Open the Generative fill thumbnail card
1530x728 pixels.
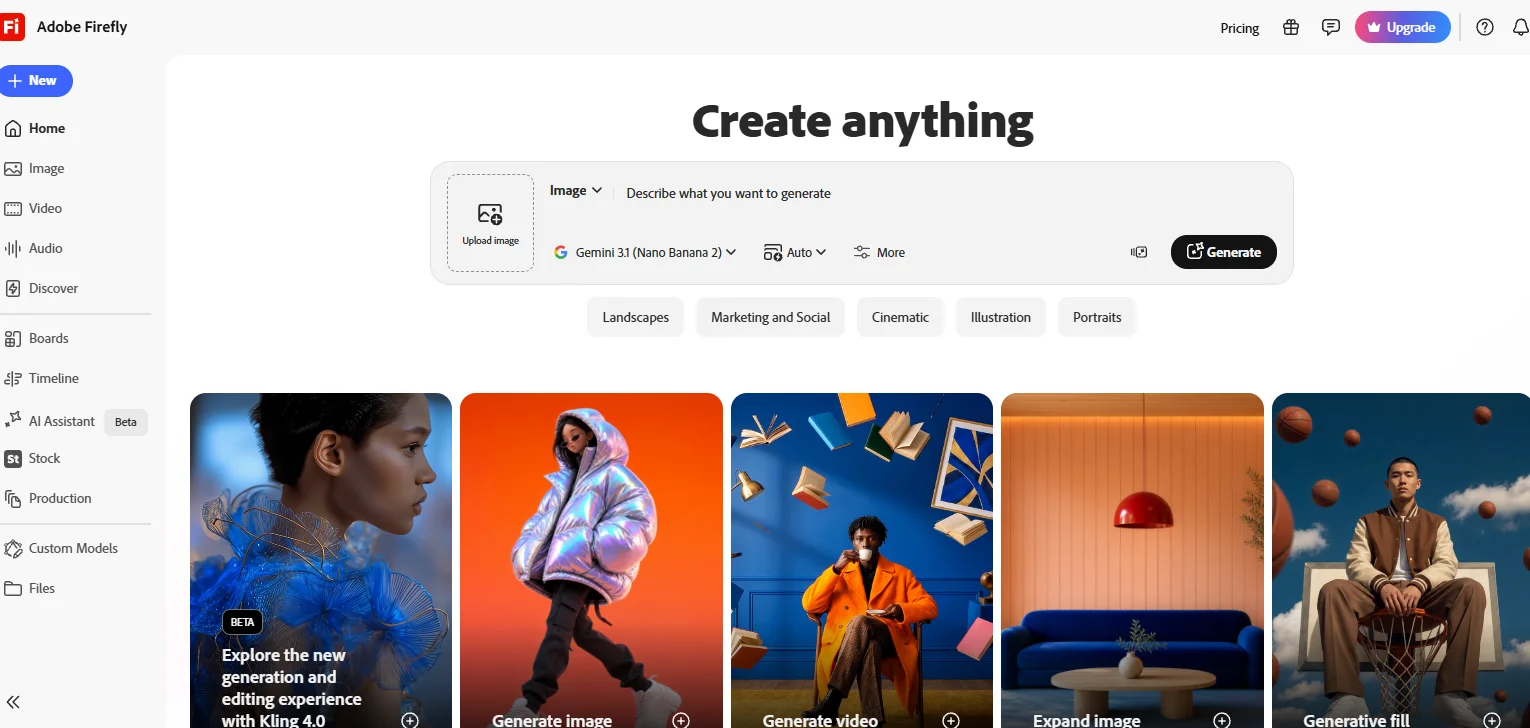coord(1401,560)
